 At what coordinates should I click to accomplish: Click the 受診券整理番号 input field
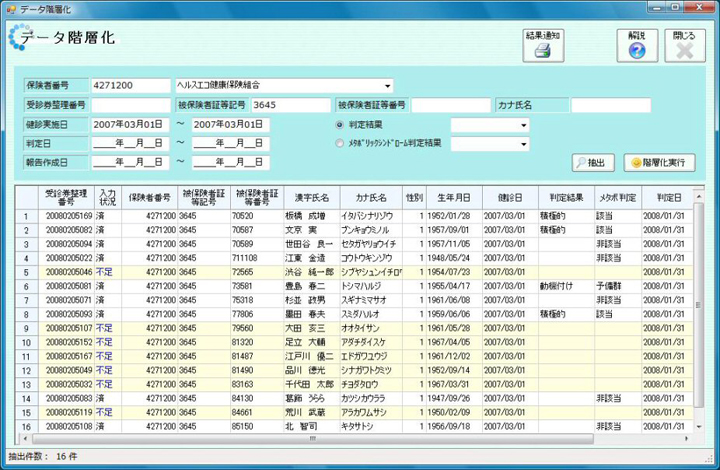coord(130,105)
